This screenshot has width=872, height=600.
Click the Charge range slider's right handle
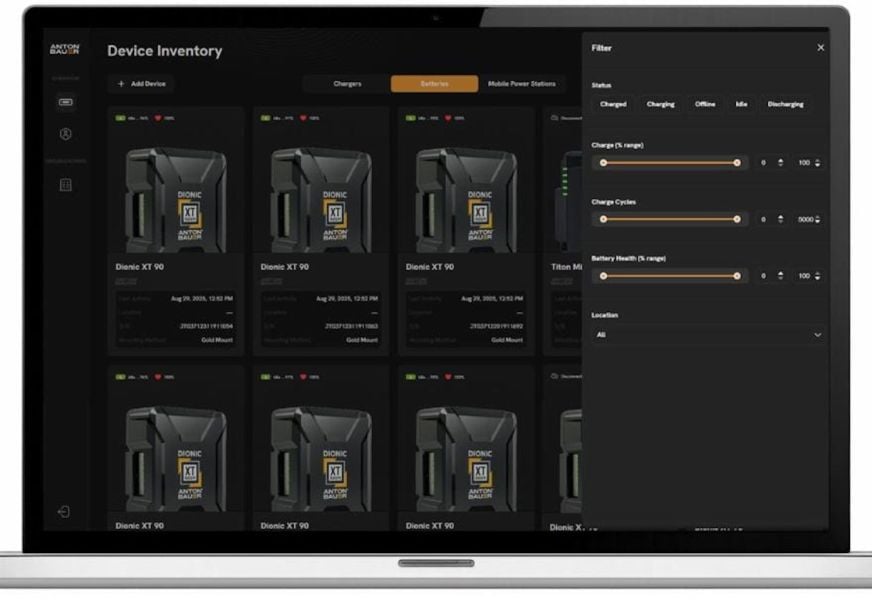click(737, 163)
